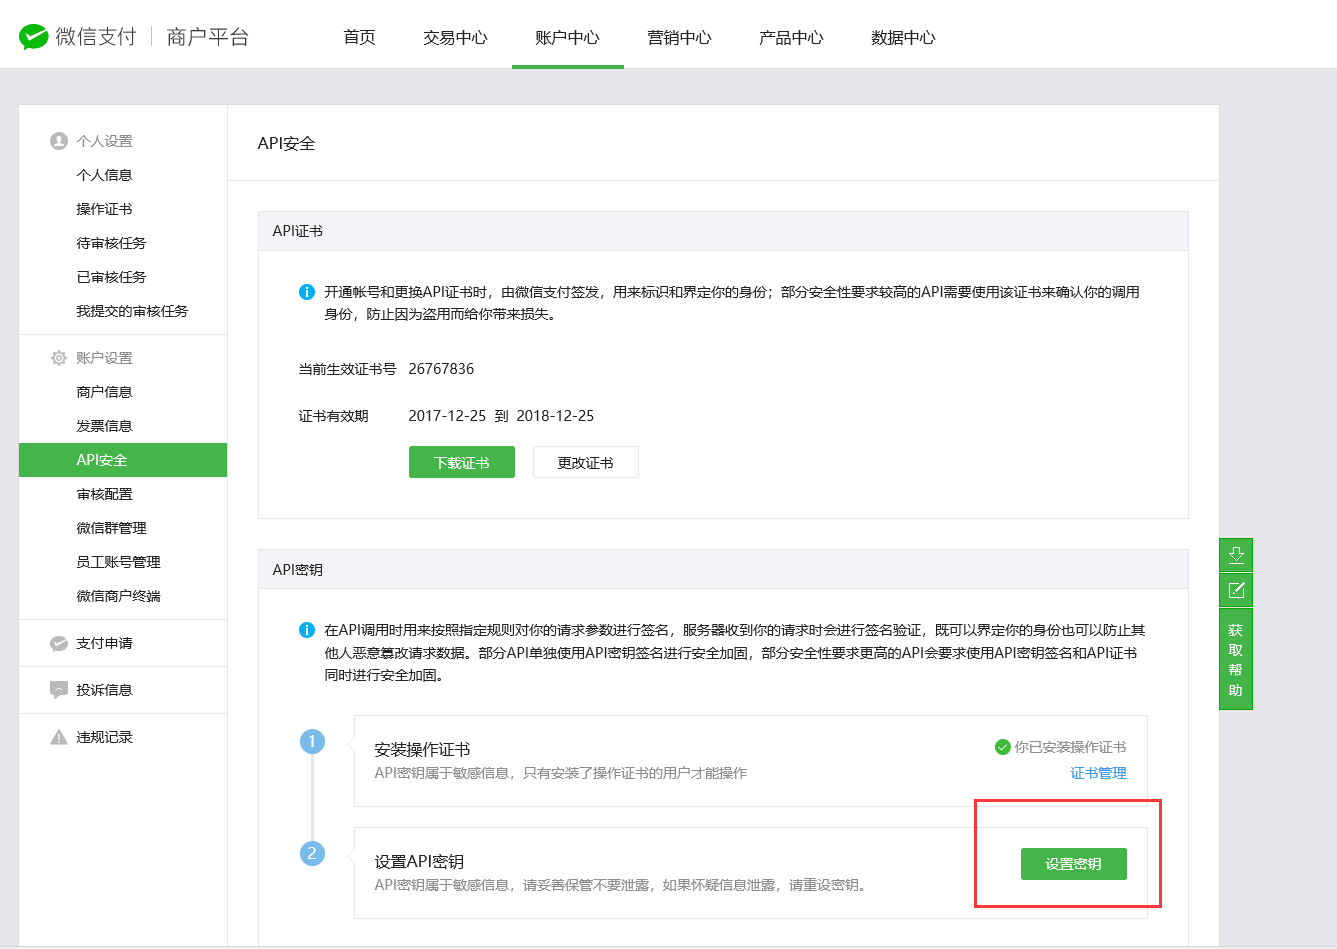Image resolution: width=1337 pixels, height=949 pixels.
Task: Click the edit feedback icon on right edge
Action: click(1236, 590)
